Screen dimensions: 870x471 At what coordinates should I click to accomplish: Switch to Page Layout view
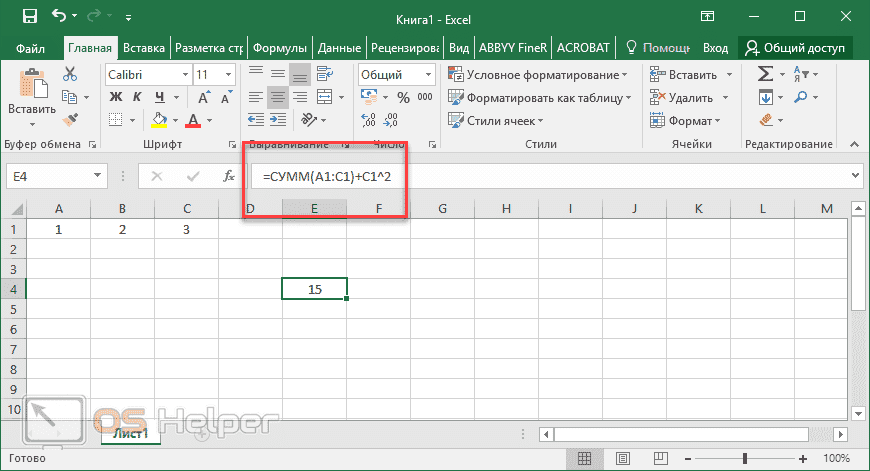pos(623,458)
